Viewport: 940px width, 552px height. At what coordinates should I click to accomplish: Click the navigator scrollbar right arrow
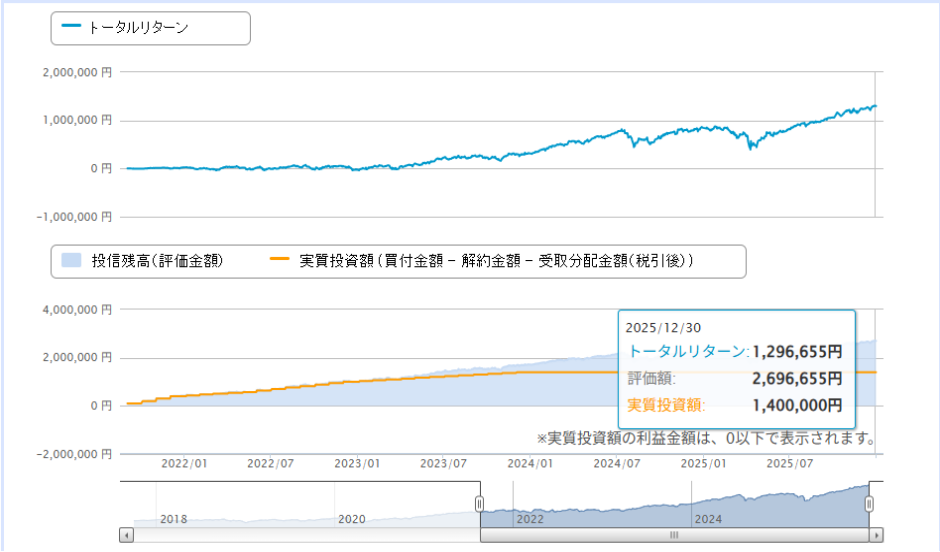pos(876,535)
